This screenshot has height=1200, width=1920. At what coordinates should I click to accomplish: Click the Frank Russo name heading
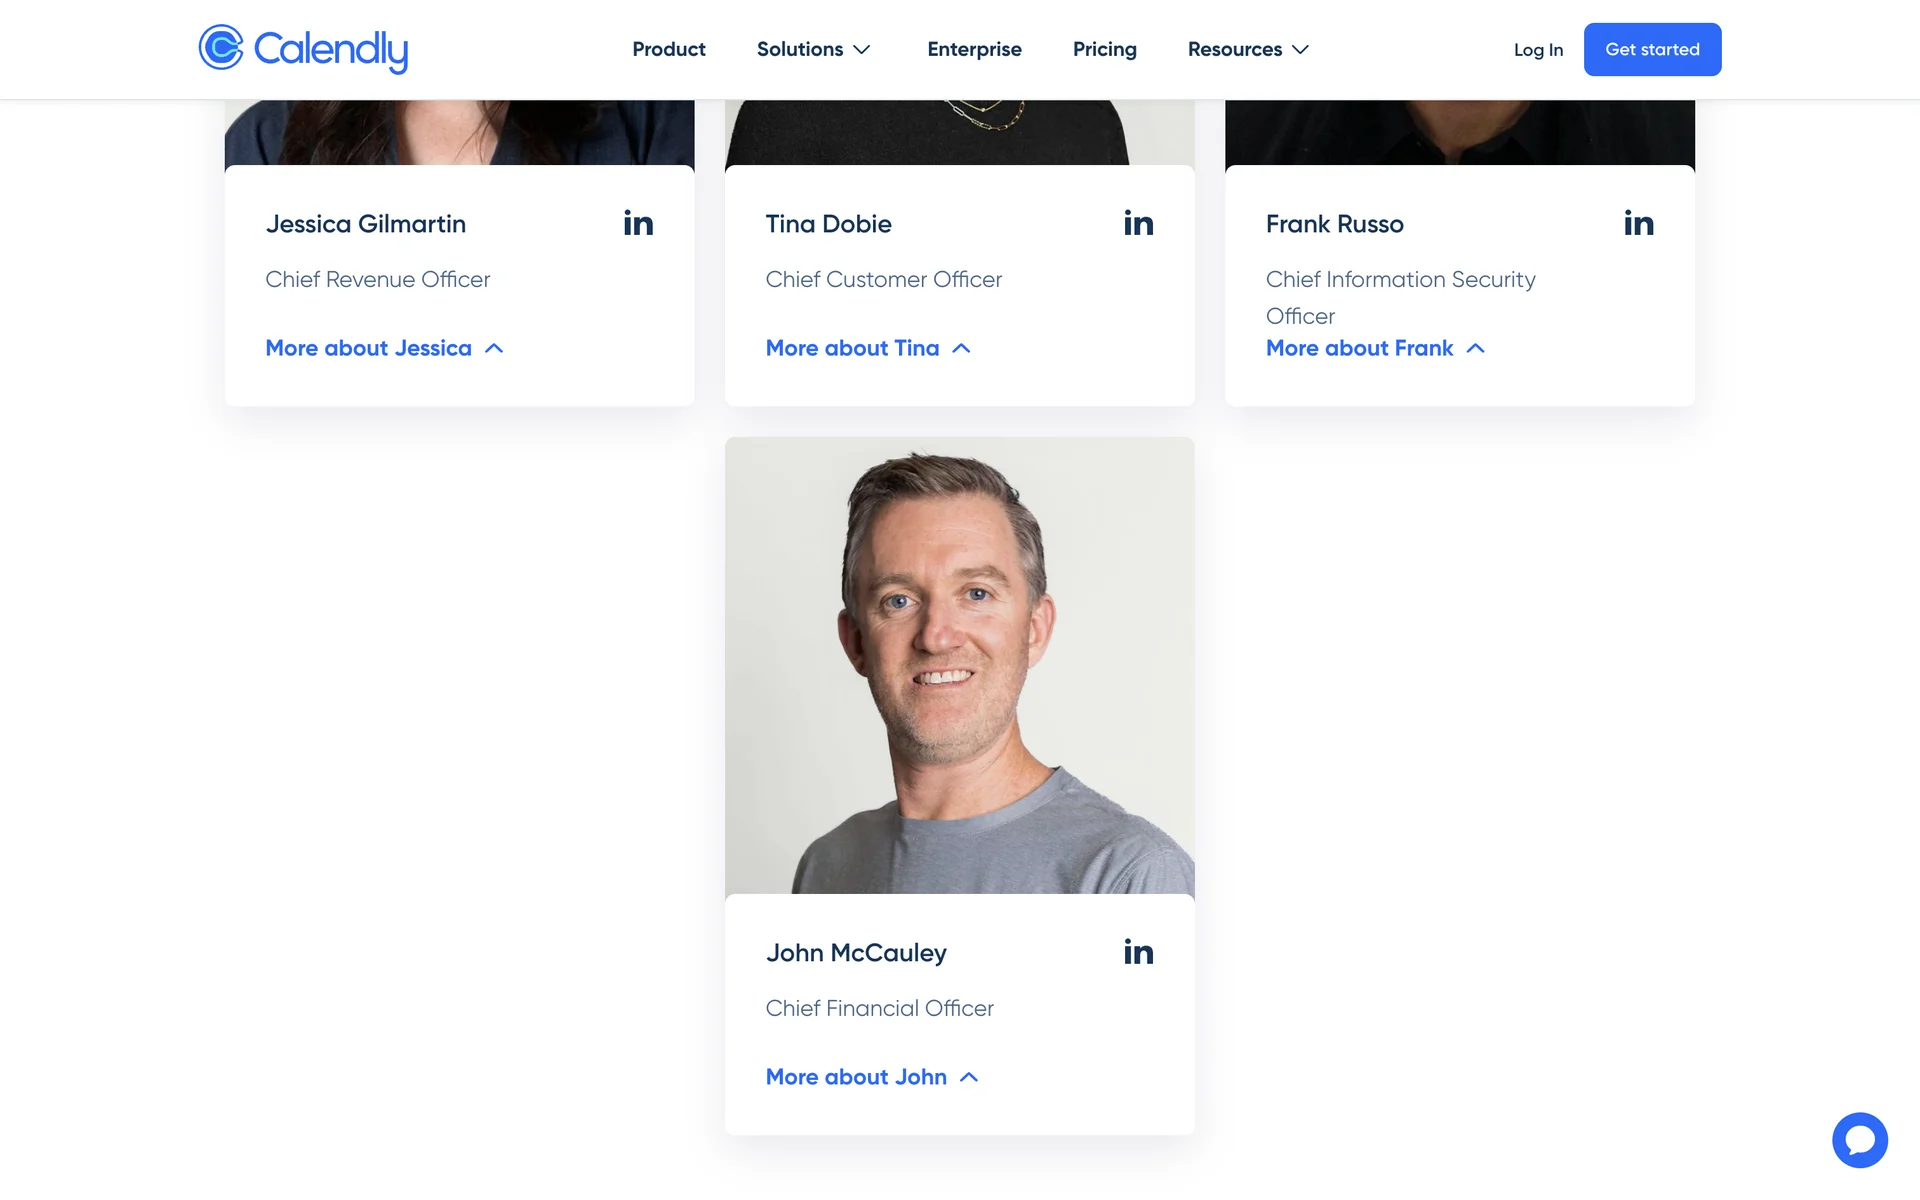(x=1334, y=224)
